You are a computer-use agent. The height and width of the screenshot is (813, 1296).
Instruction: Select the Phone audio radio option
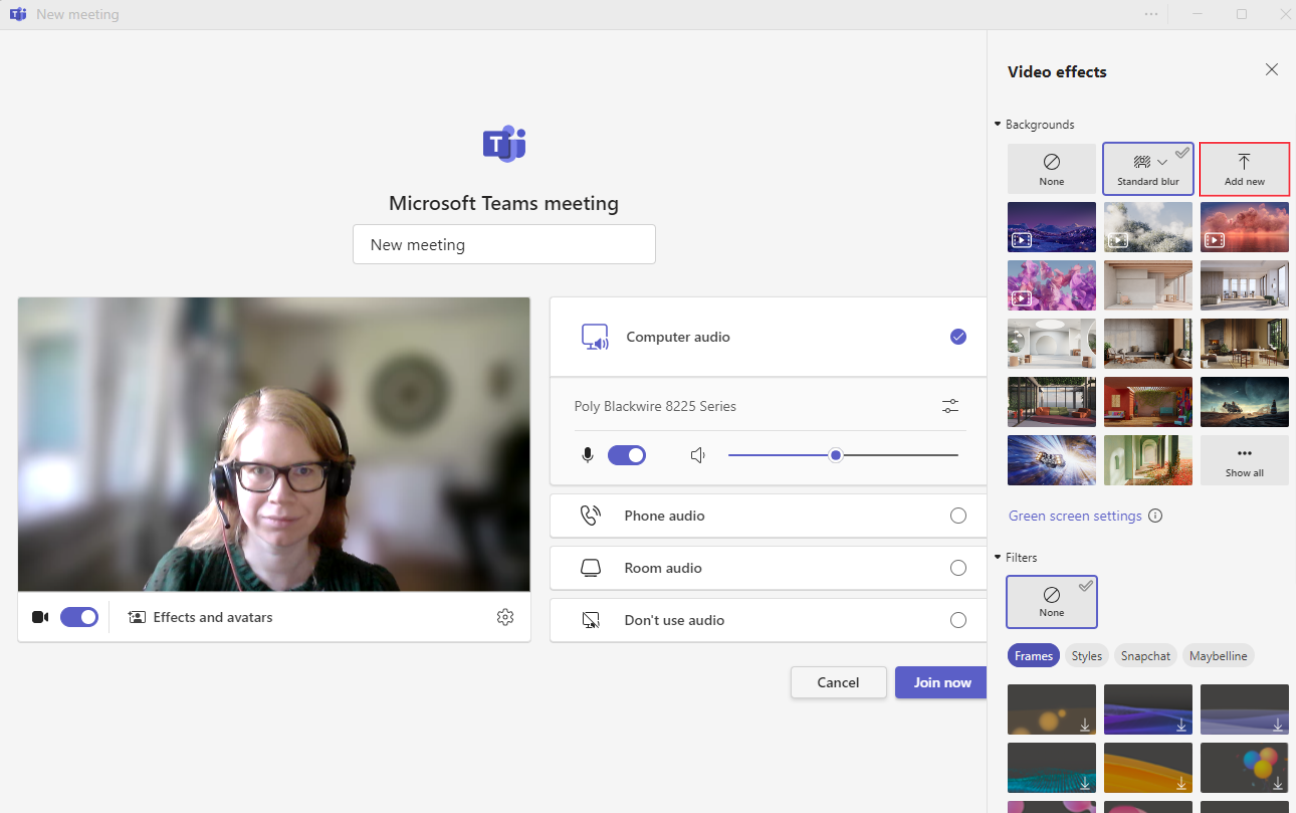coord(958,516)
